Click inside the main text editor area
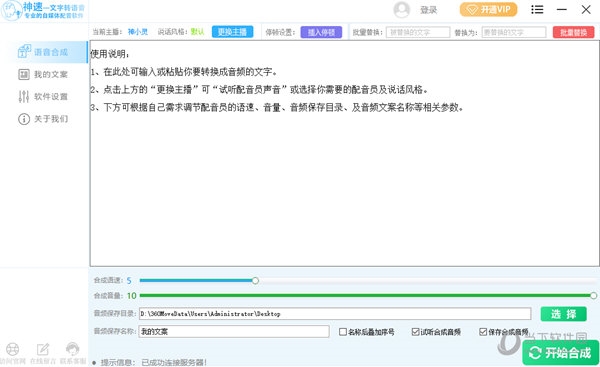 click(345, 153)
